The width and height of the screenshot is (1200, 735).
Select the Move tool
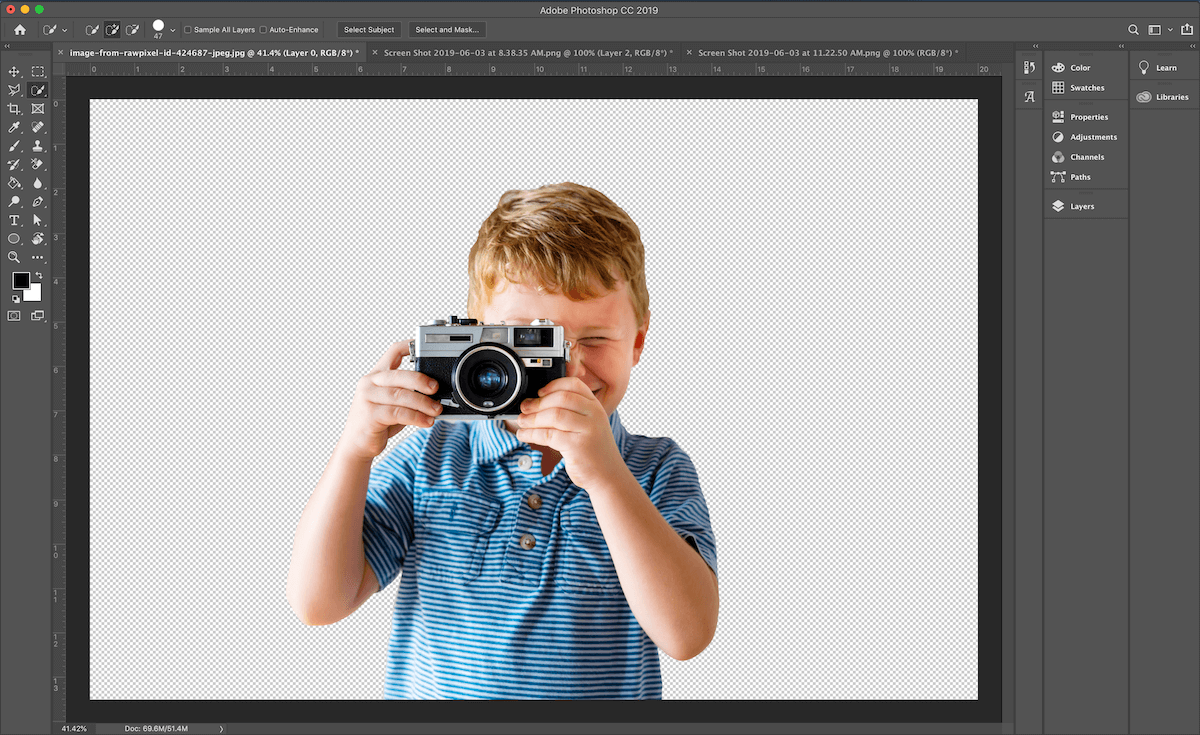14,70
